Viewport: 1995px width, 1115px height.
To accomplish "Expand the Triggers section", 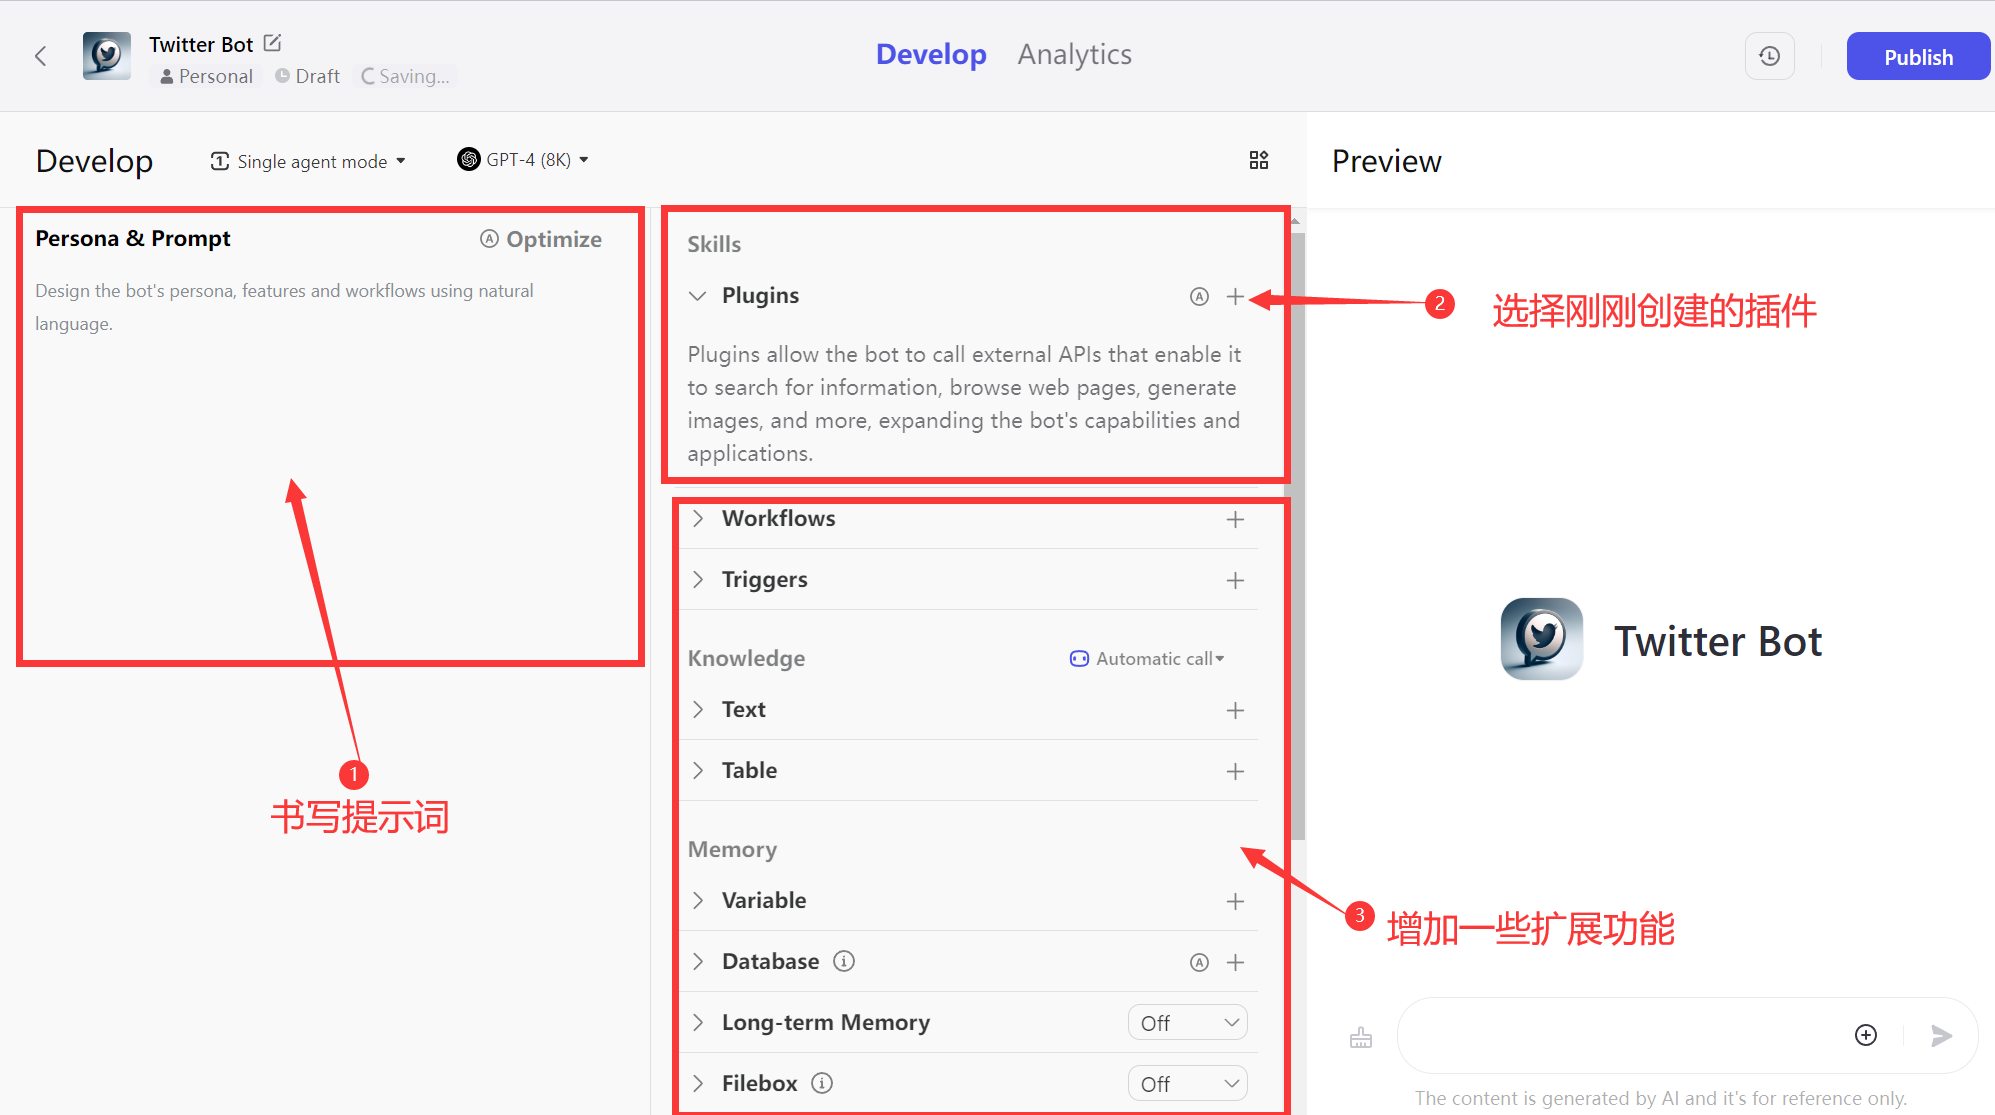I will (698, 579).
